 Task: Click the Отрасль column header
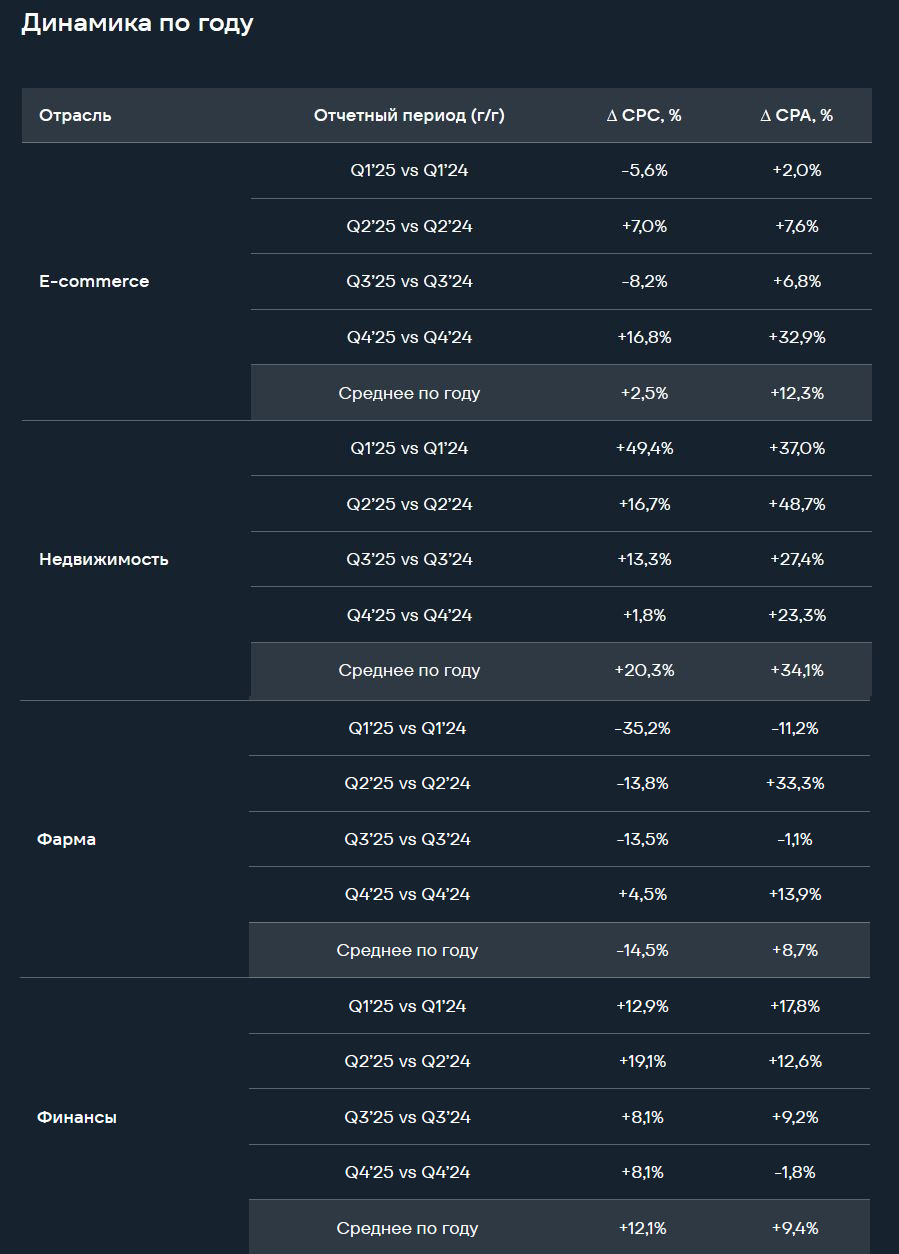click(x=75, y=115)
